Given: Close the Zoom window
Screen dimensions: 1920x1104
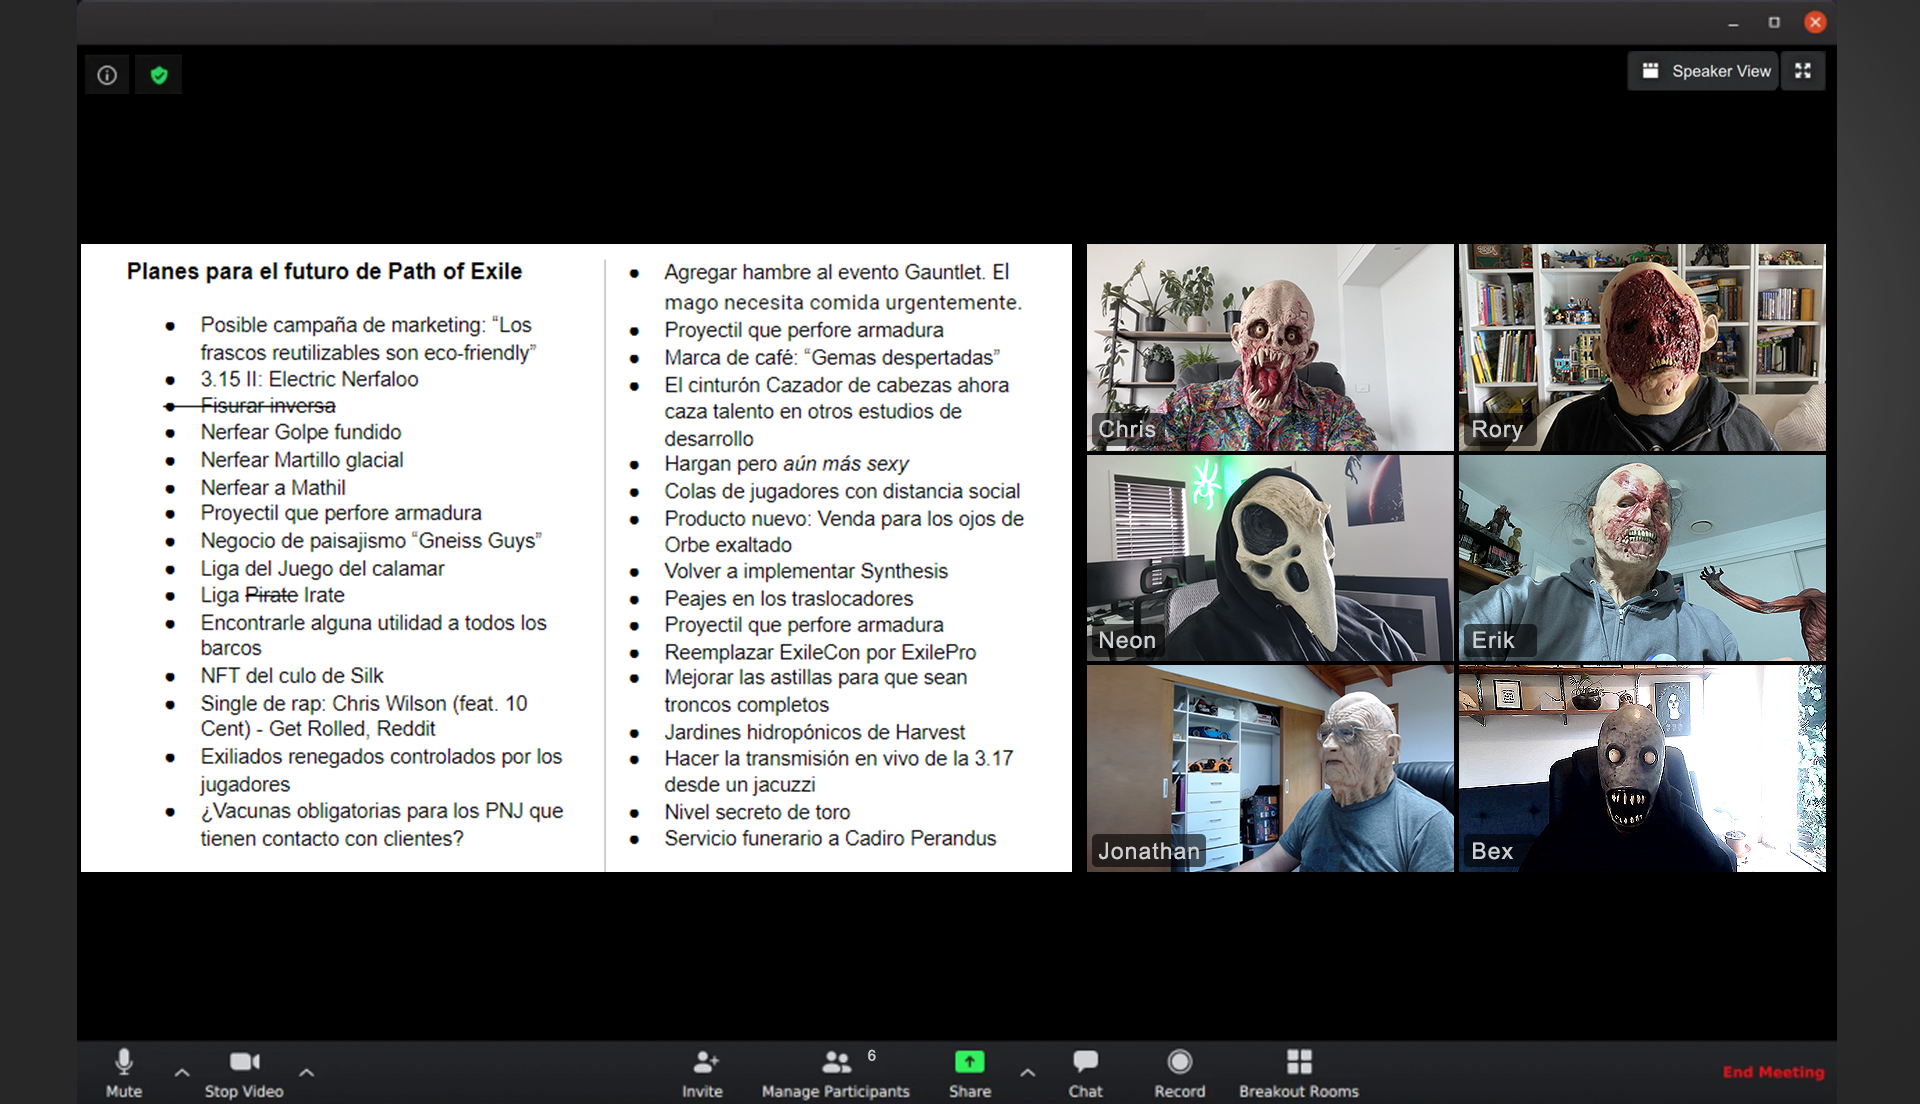Looking at the screenshot, I should pyautogui.click(x=1815, y=22).
